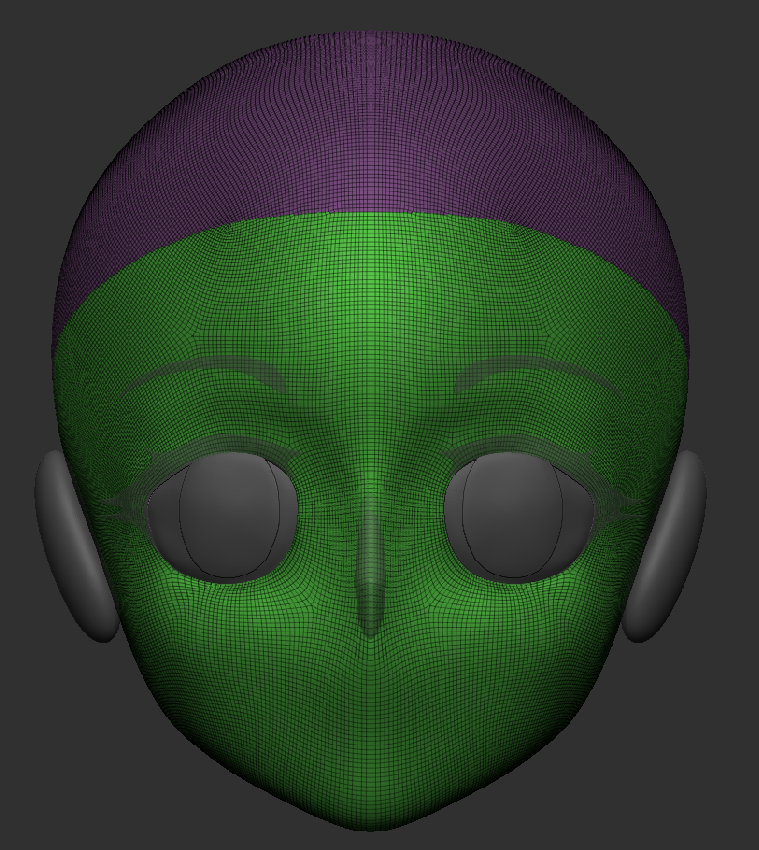
Task: Click the purple-green polygroup border at center
Action: [372, 214]
